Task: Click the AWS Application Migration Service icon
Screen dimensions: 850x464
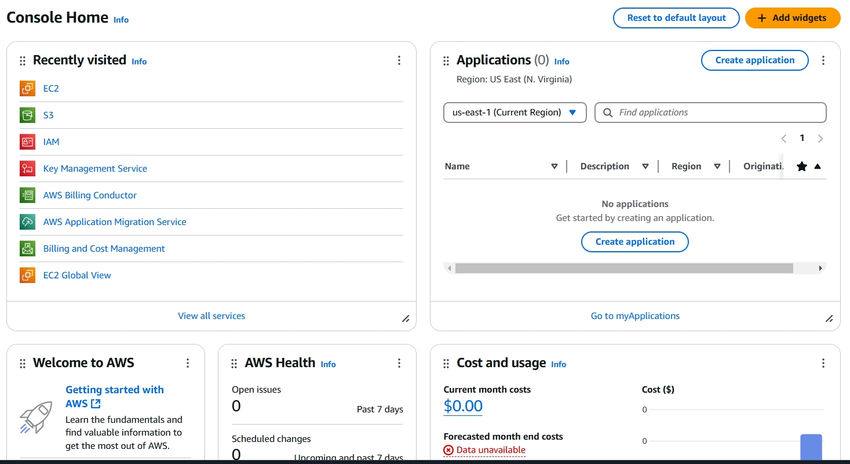Action: [x=27, y=222]
